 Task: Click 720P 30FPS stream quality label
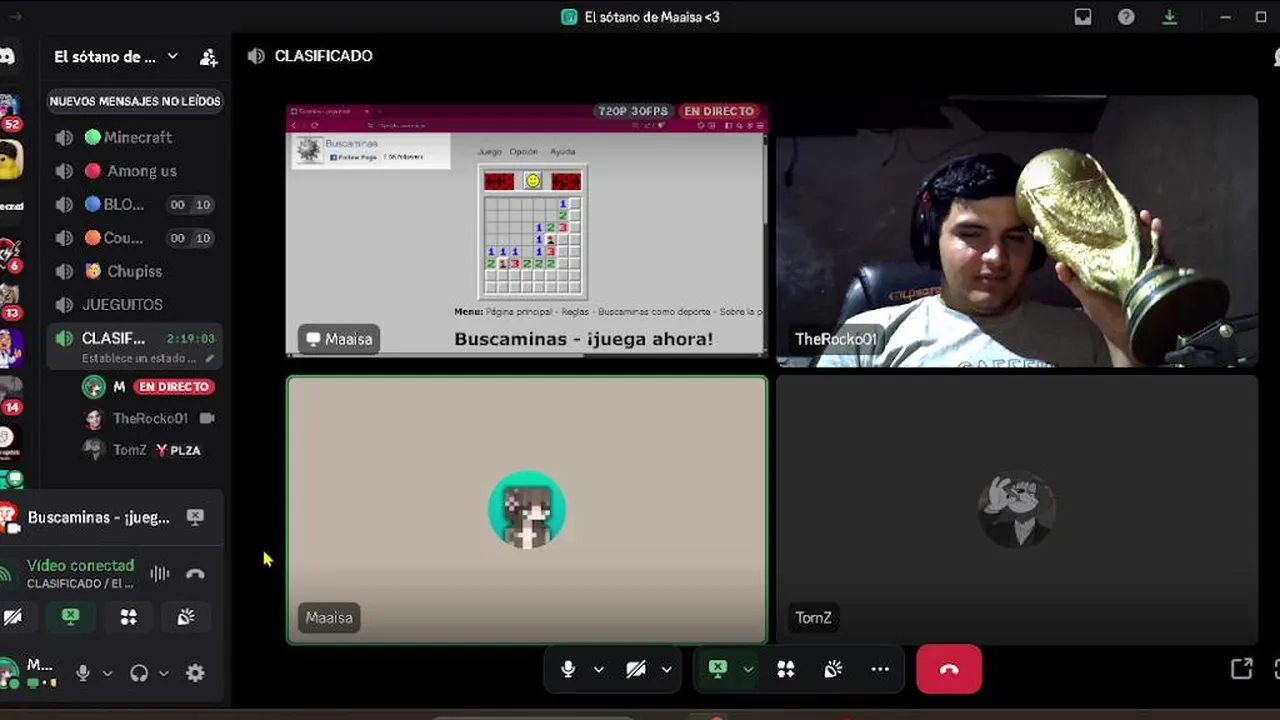pyautogui.click(x=633, y=111)
